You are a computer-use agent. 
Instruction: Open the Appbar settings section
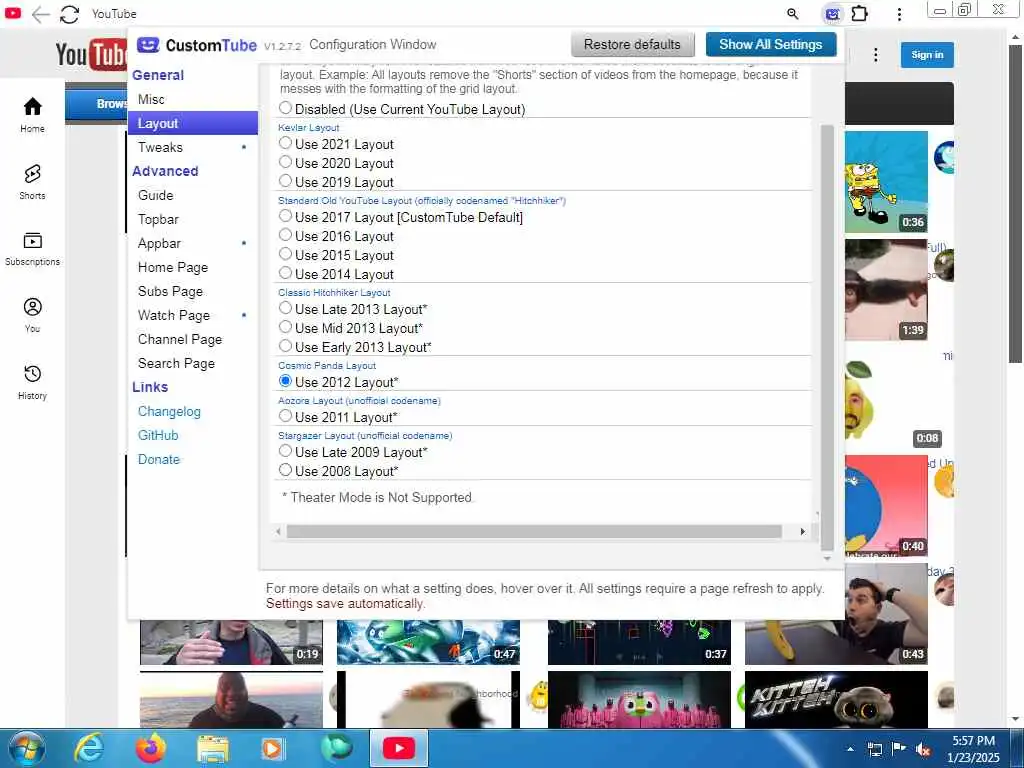[x=193, y=244]
